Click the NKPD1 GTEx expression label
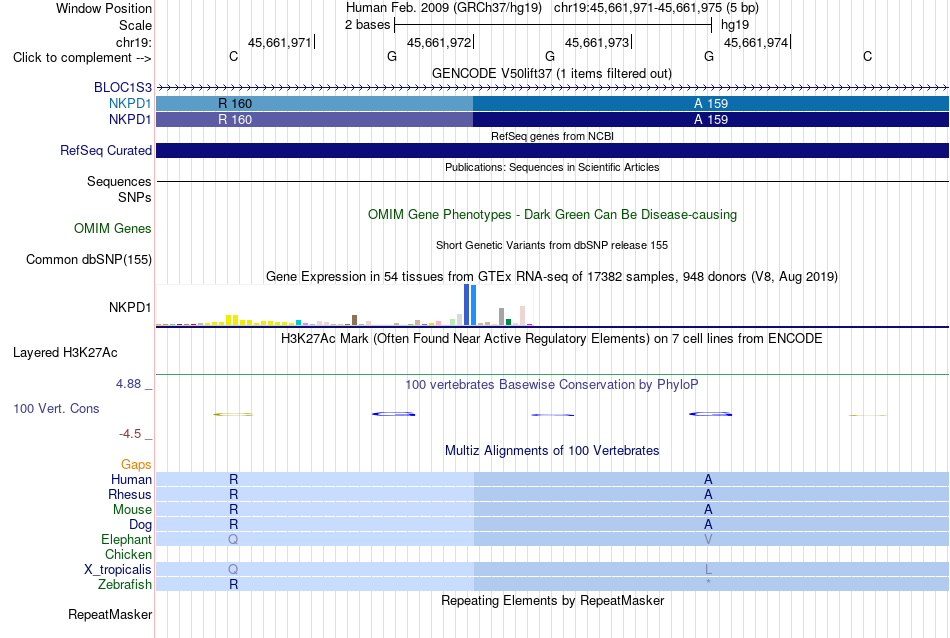This screenshot has height=638, width=950. tap(130, 307)
